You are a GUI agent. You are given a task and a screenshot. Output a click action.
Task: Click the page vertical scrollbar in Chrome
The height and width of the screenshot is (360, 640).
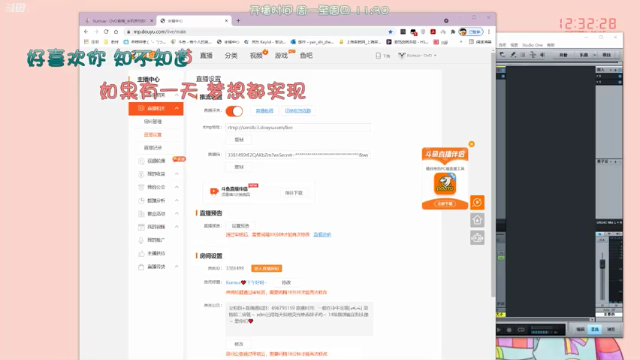coord(493,176)
